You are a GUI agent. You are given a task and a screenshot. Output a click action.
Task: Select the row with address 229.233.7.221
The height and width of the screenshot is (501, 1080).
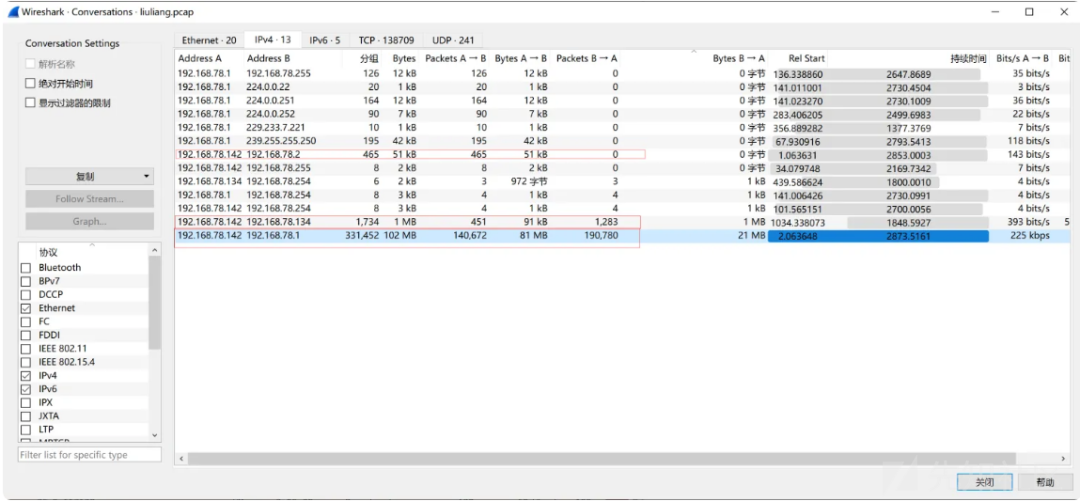(x=622, y=127)
